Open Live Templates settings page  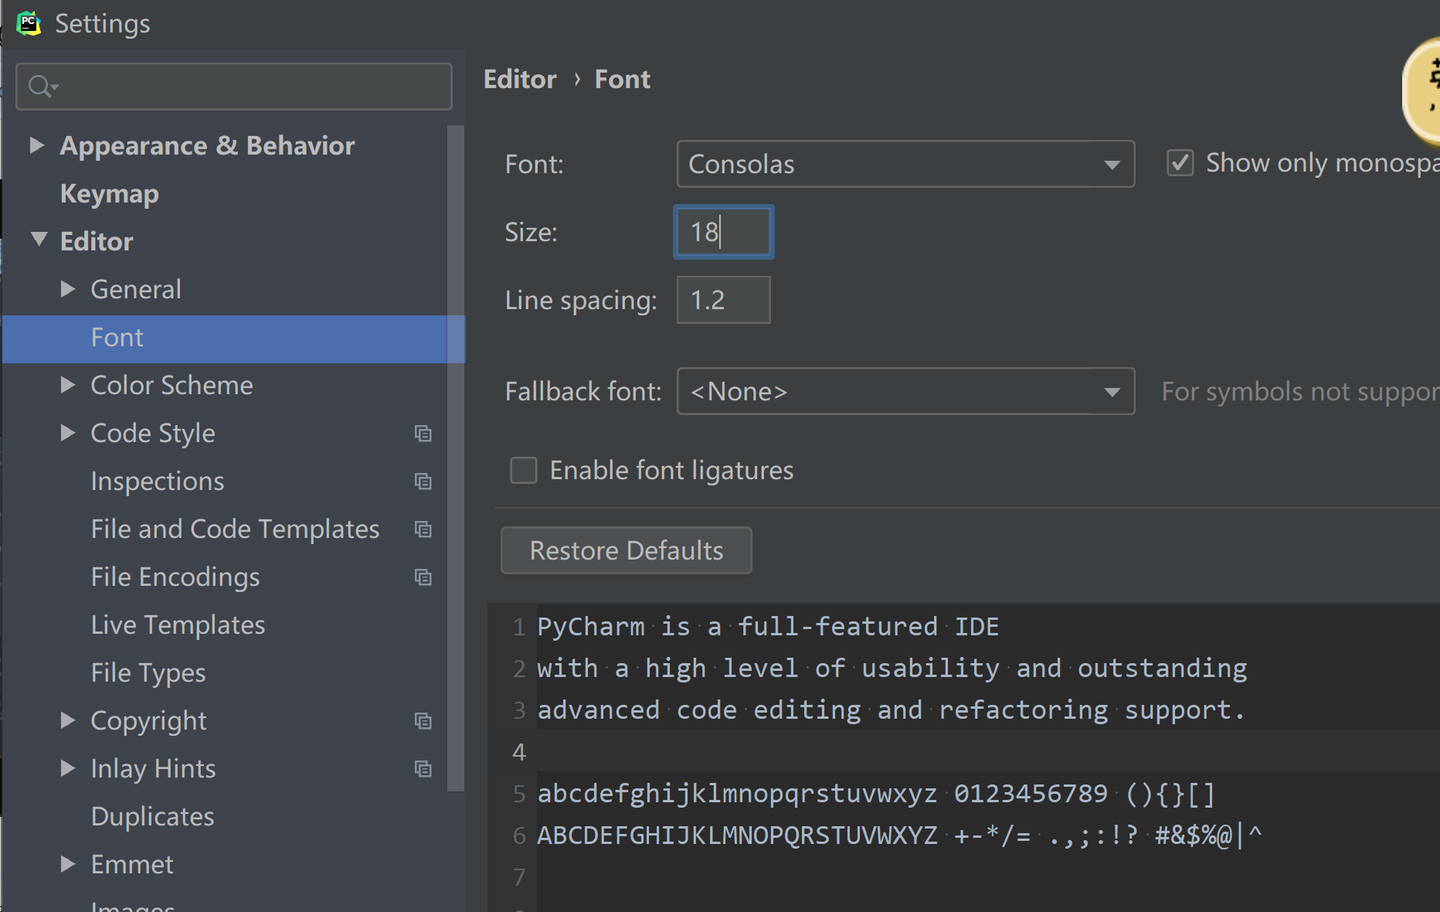click(178, 625)
